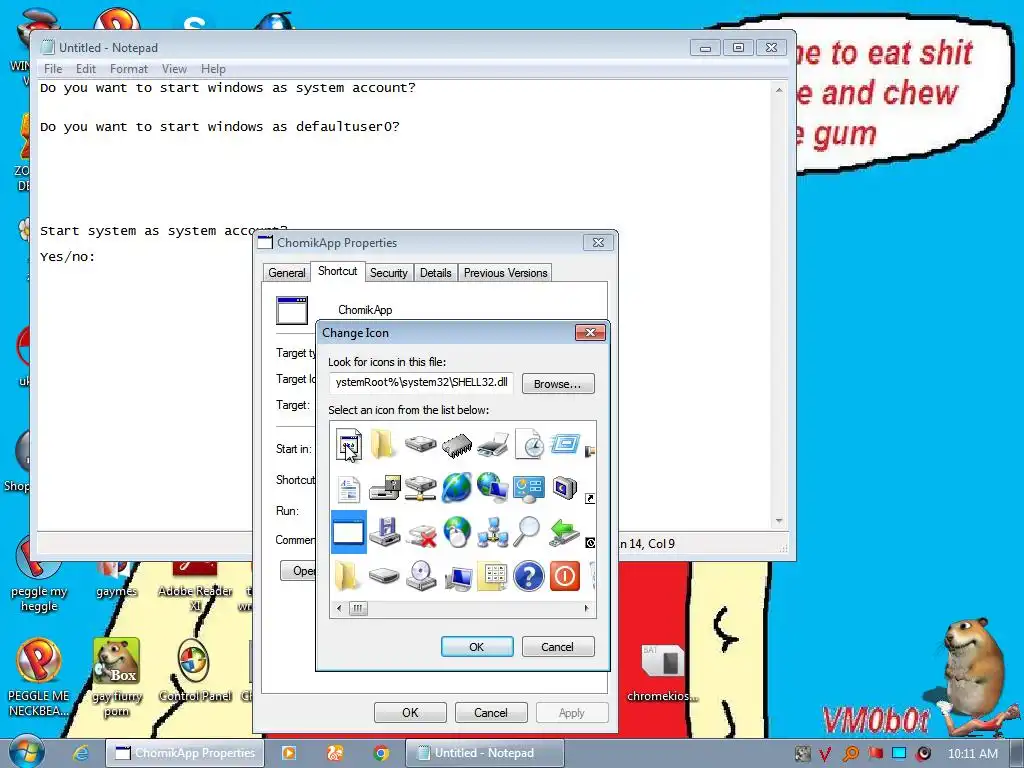Choose the floppy drive icon
Viewport: 1024px width, 768px height.
[x=385, y=488]
